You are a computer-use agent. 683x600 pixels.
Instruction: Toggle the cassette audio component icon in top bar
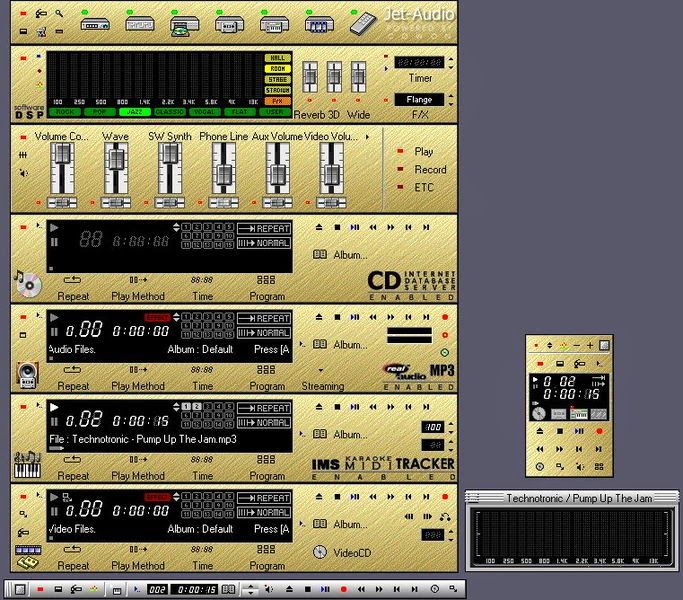[x=230, y=24]
